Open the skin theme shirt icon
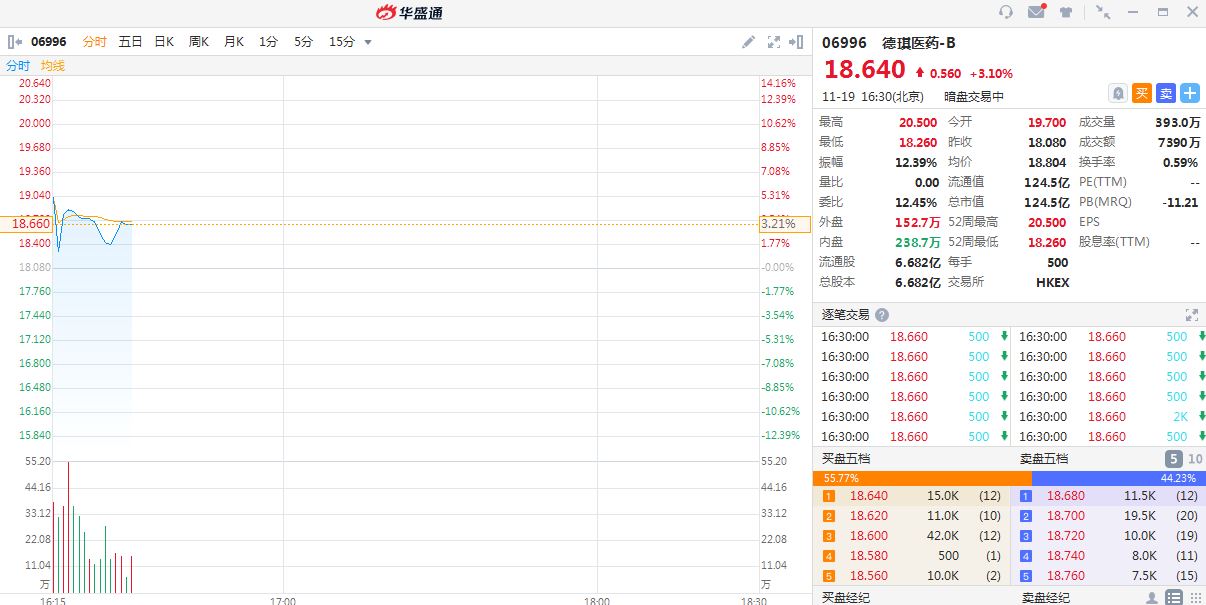The width and height of the screenshot is (1206, 605). coord(1066,12)
